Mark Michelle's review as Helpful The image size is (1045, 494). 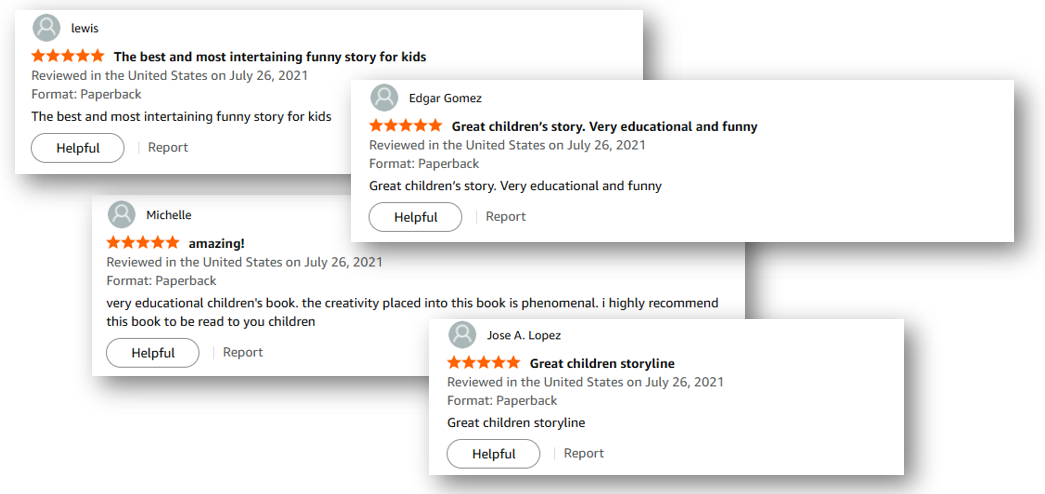(153, 353)
